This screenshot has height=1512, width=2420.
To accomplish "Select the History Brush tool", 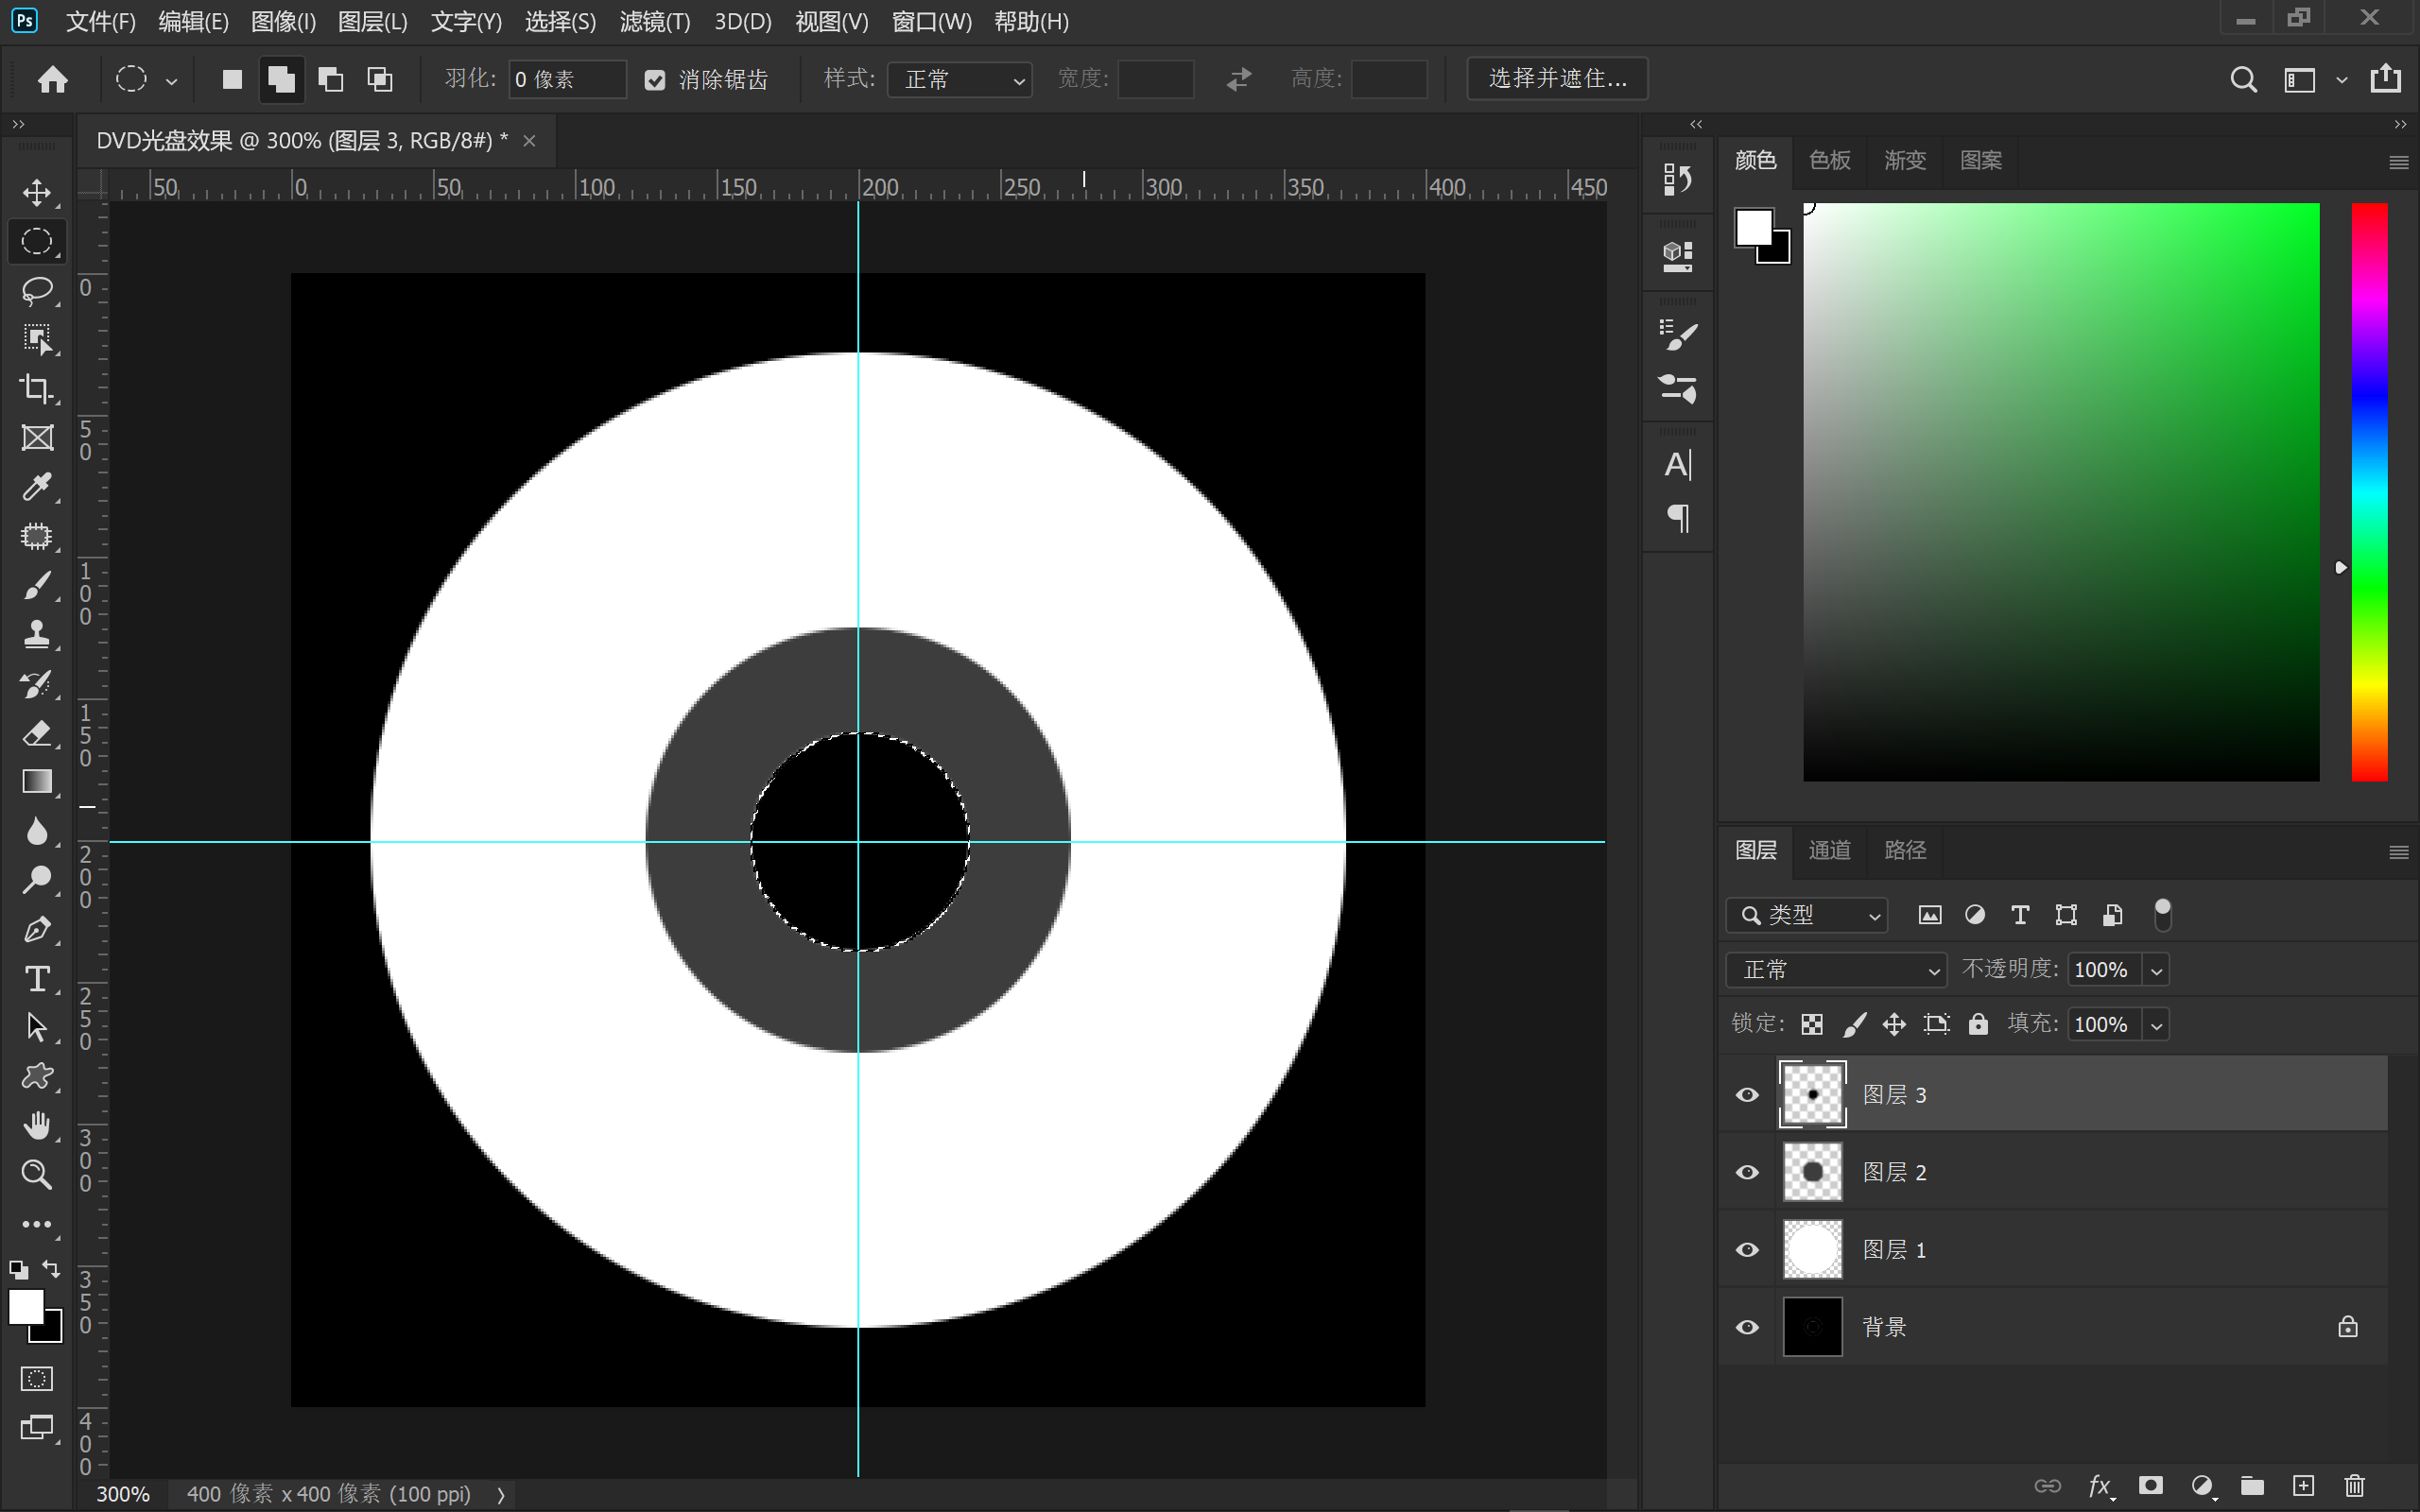I will [x=37, y=684].
